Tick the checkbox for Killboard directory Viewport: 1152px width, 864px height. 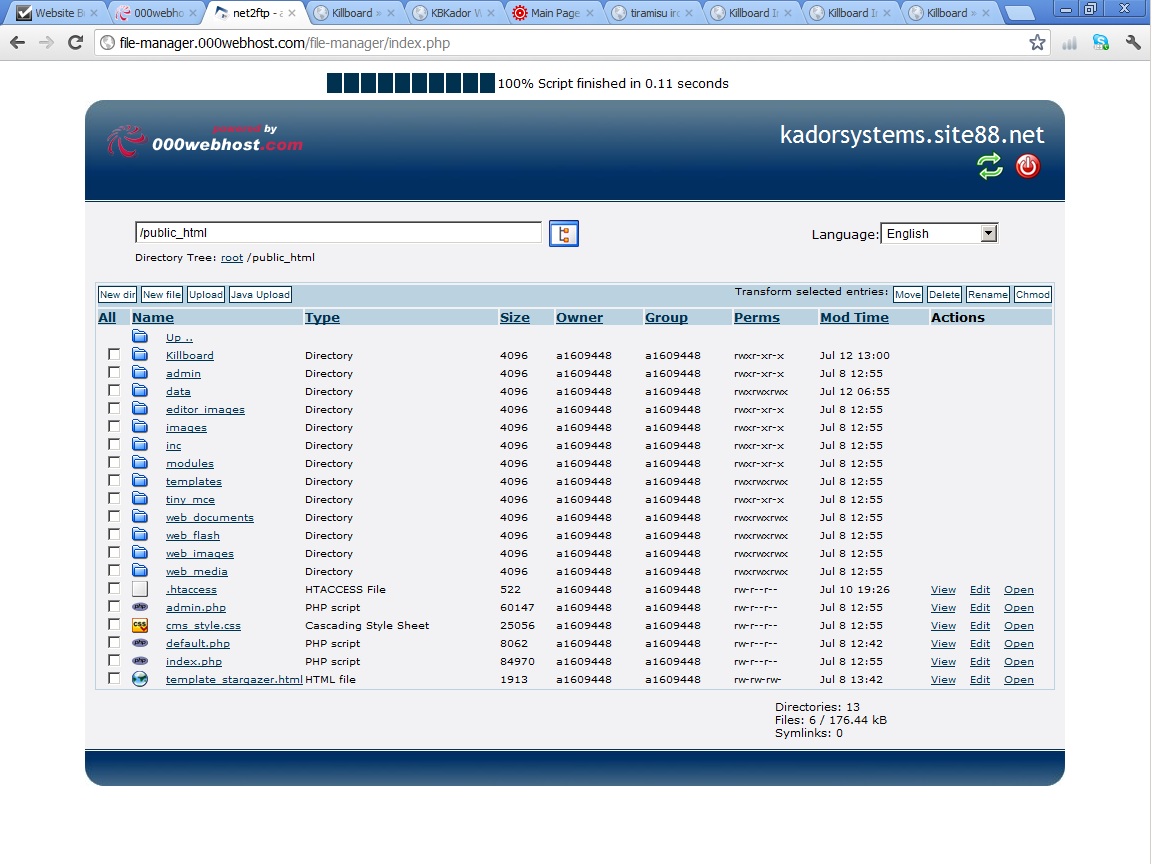pyautogui.click(x=114, y=354)
